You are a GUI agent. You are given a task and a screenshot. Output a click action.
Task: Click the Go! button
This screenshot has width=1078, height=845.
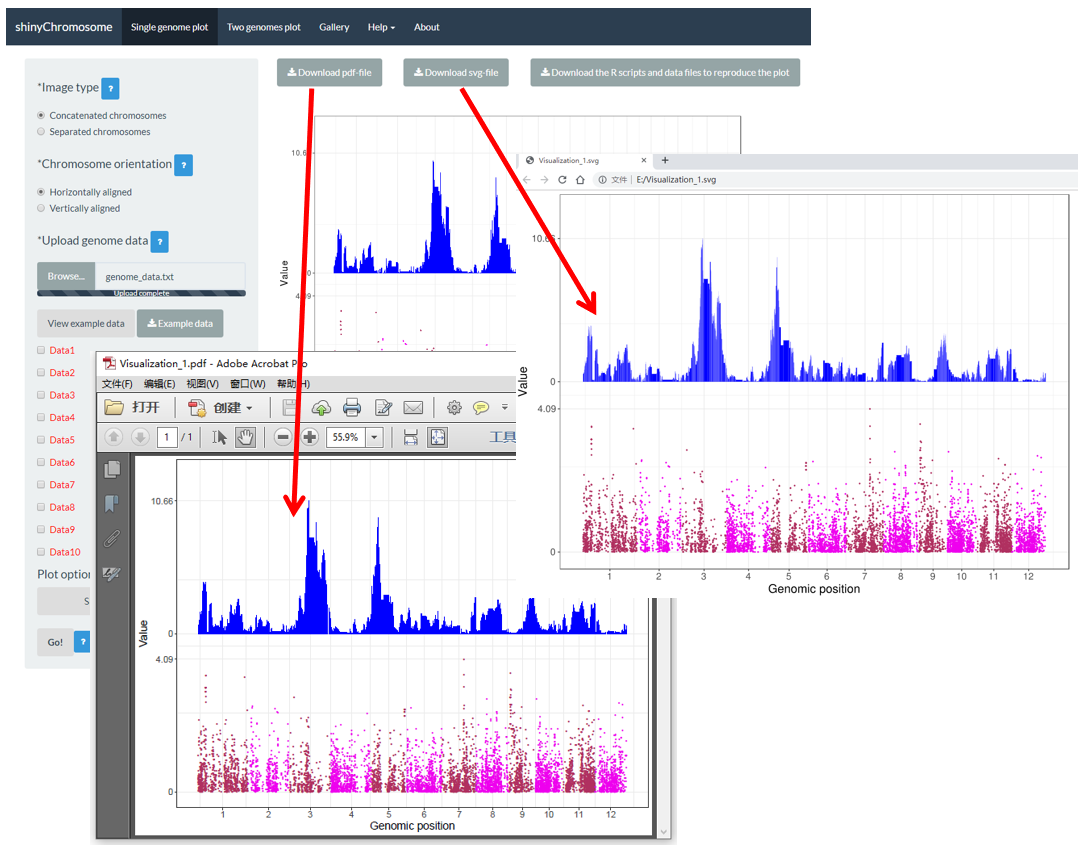(x=55, y=641)
